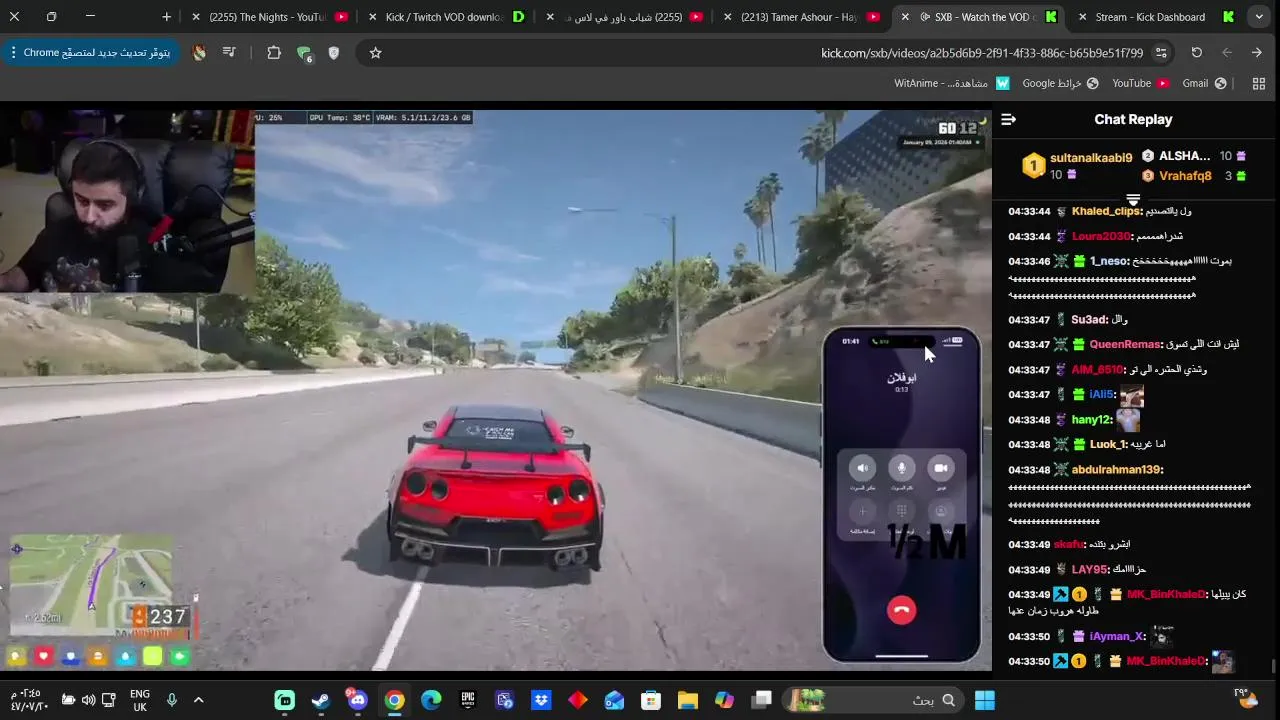Image resolution: width=1280 pixels, height=720 pixels.
Task: Open Task View on taskbar
Action: coord(761,700)
